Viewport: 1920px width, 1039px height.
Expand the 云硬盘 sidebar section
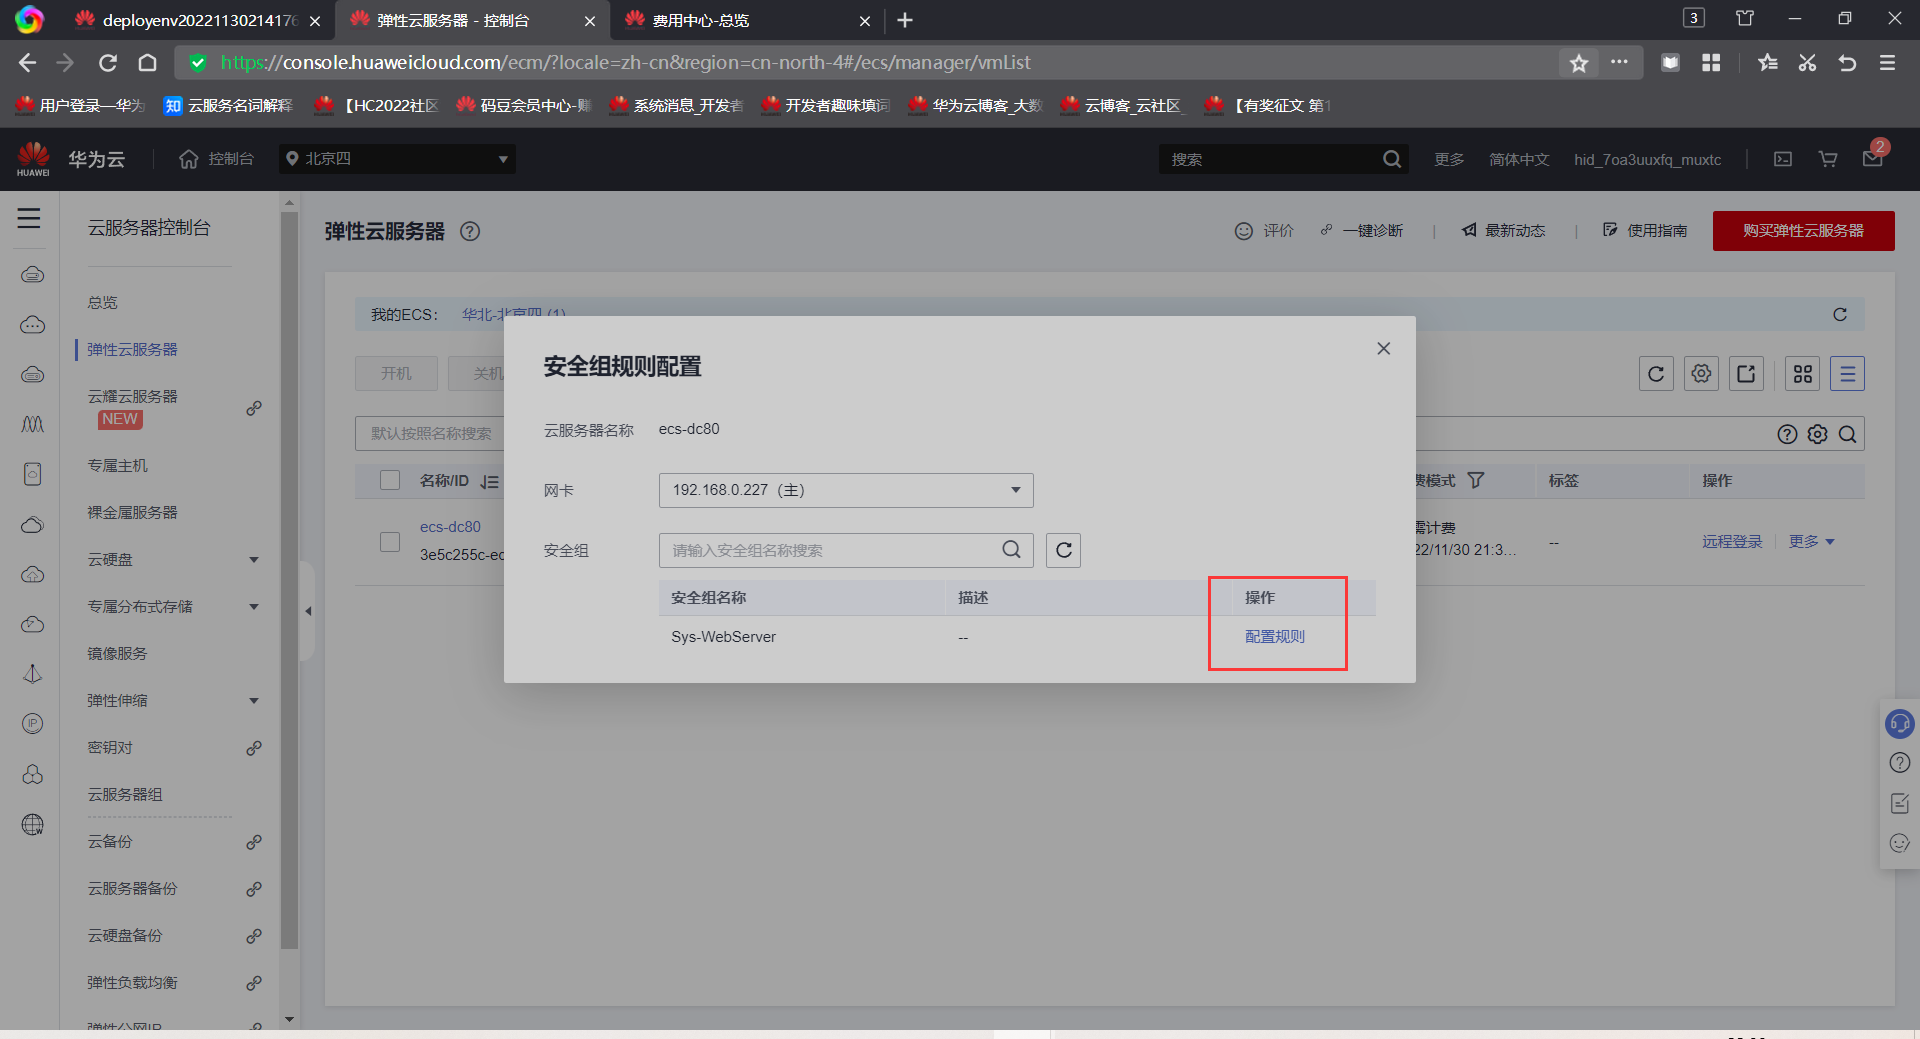[x=253, y=560]
